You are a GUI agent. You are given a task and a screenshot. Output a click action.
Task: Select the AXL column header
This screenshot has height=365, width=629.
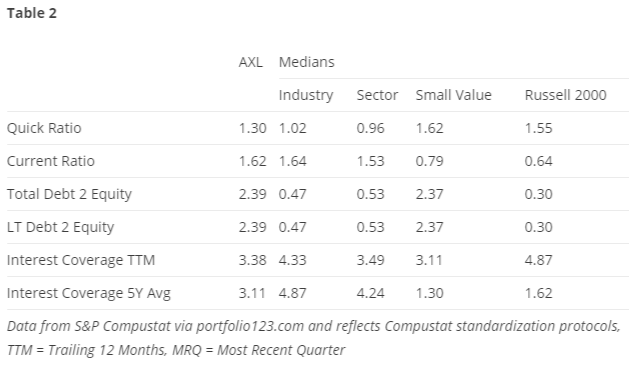coord(251,62)
